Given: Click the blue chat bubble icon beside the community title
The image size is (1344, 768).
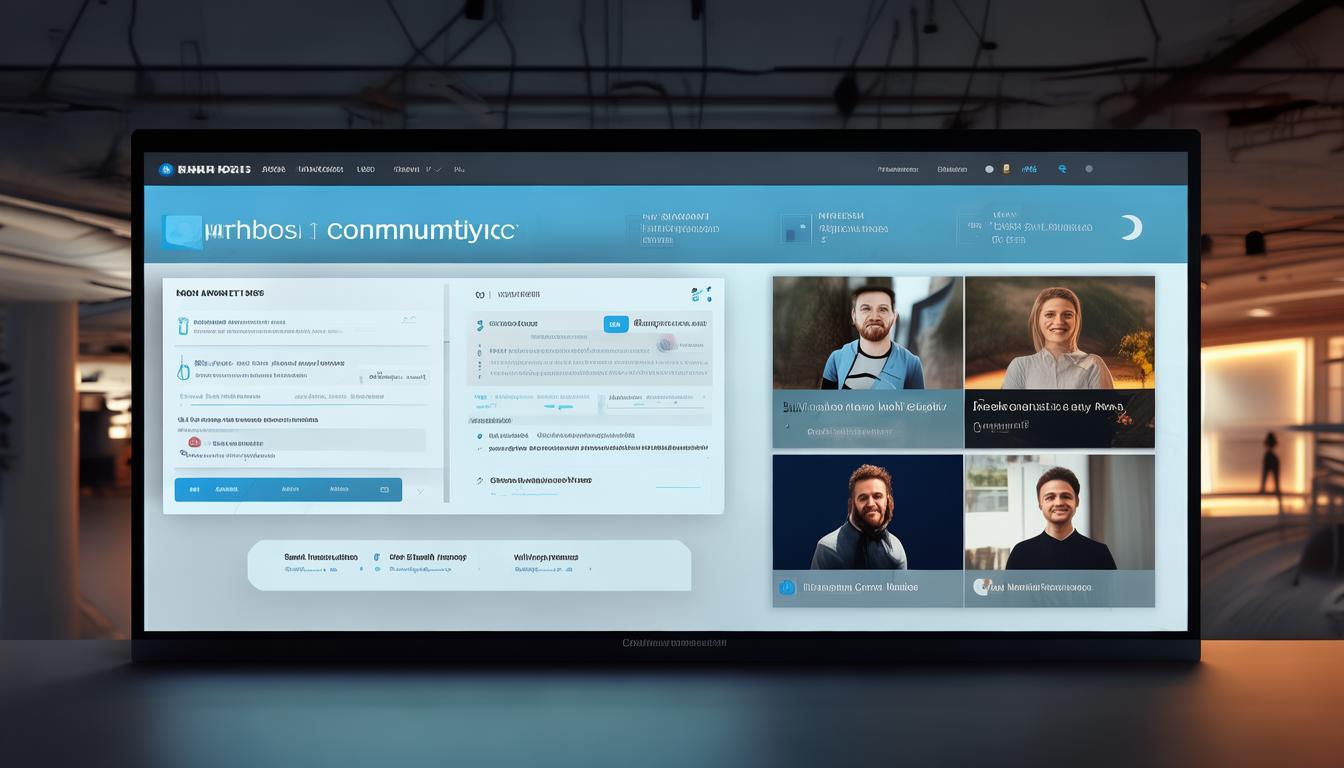Looking at the screenshot, I should 181,232.
